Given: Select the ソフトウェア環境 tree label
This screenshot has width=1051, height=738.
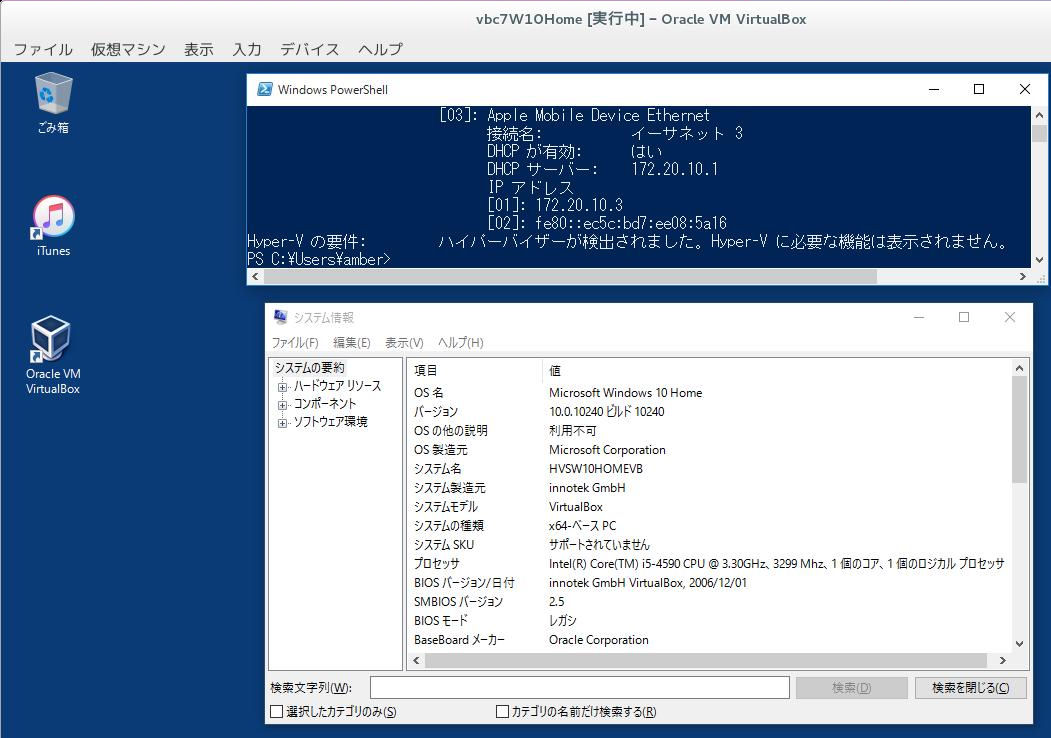Looking at the screenshot, I should pyautogui.click(x=330, y=422).
